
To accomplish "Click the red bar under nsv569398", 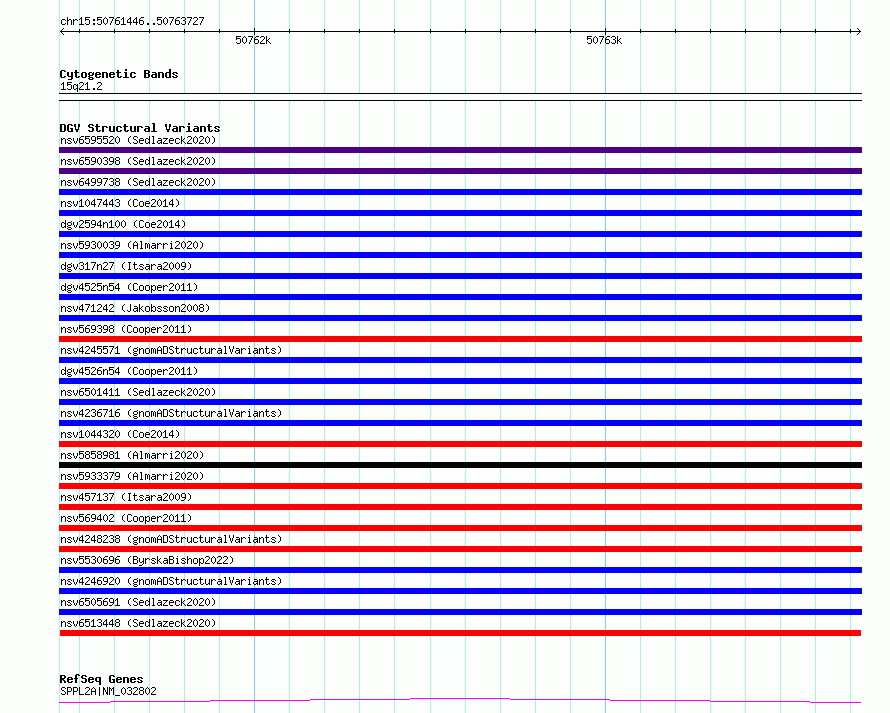I will (460, 339).
